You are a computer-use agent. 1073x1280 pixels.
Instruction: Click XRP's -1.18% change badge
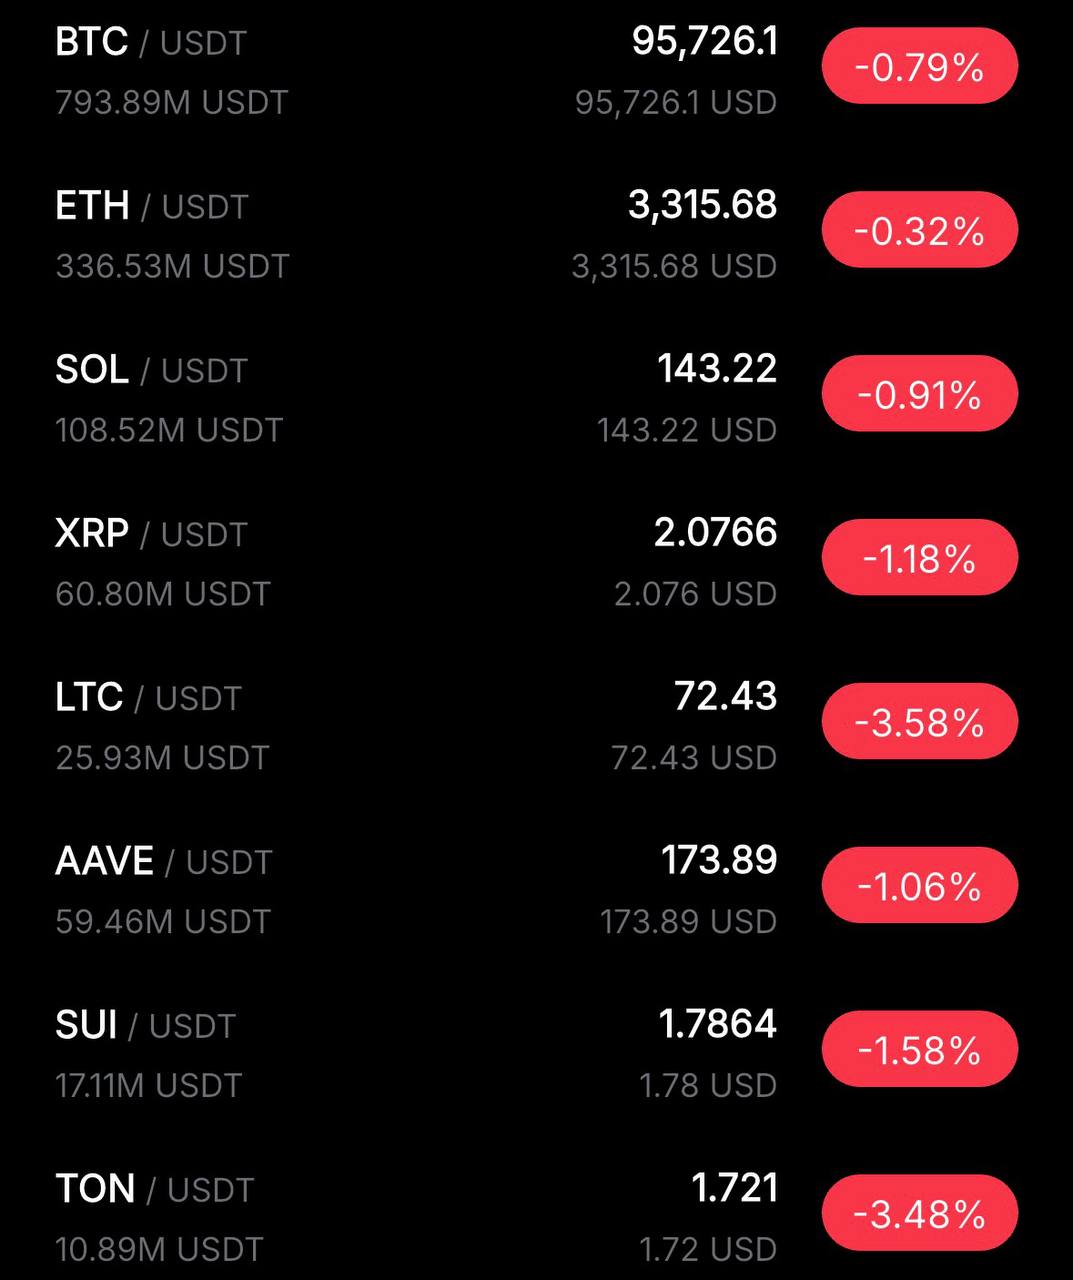pyautogui.click(x=919, y=558)
